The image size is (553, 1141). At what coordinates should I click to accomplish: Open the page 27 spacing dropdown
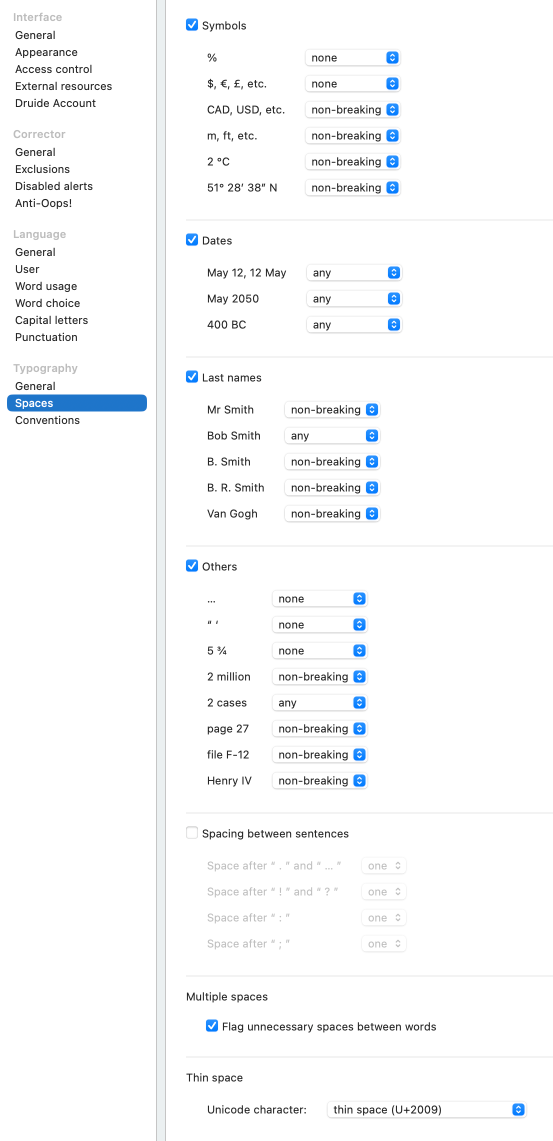[320, 728]
